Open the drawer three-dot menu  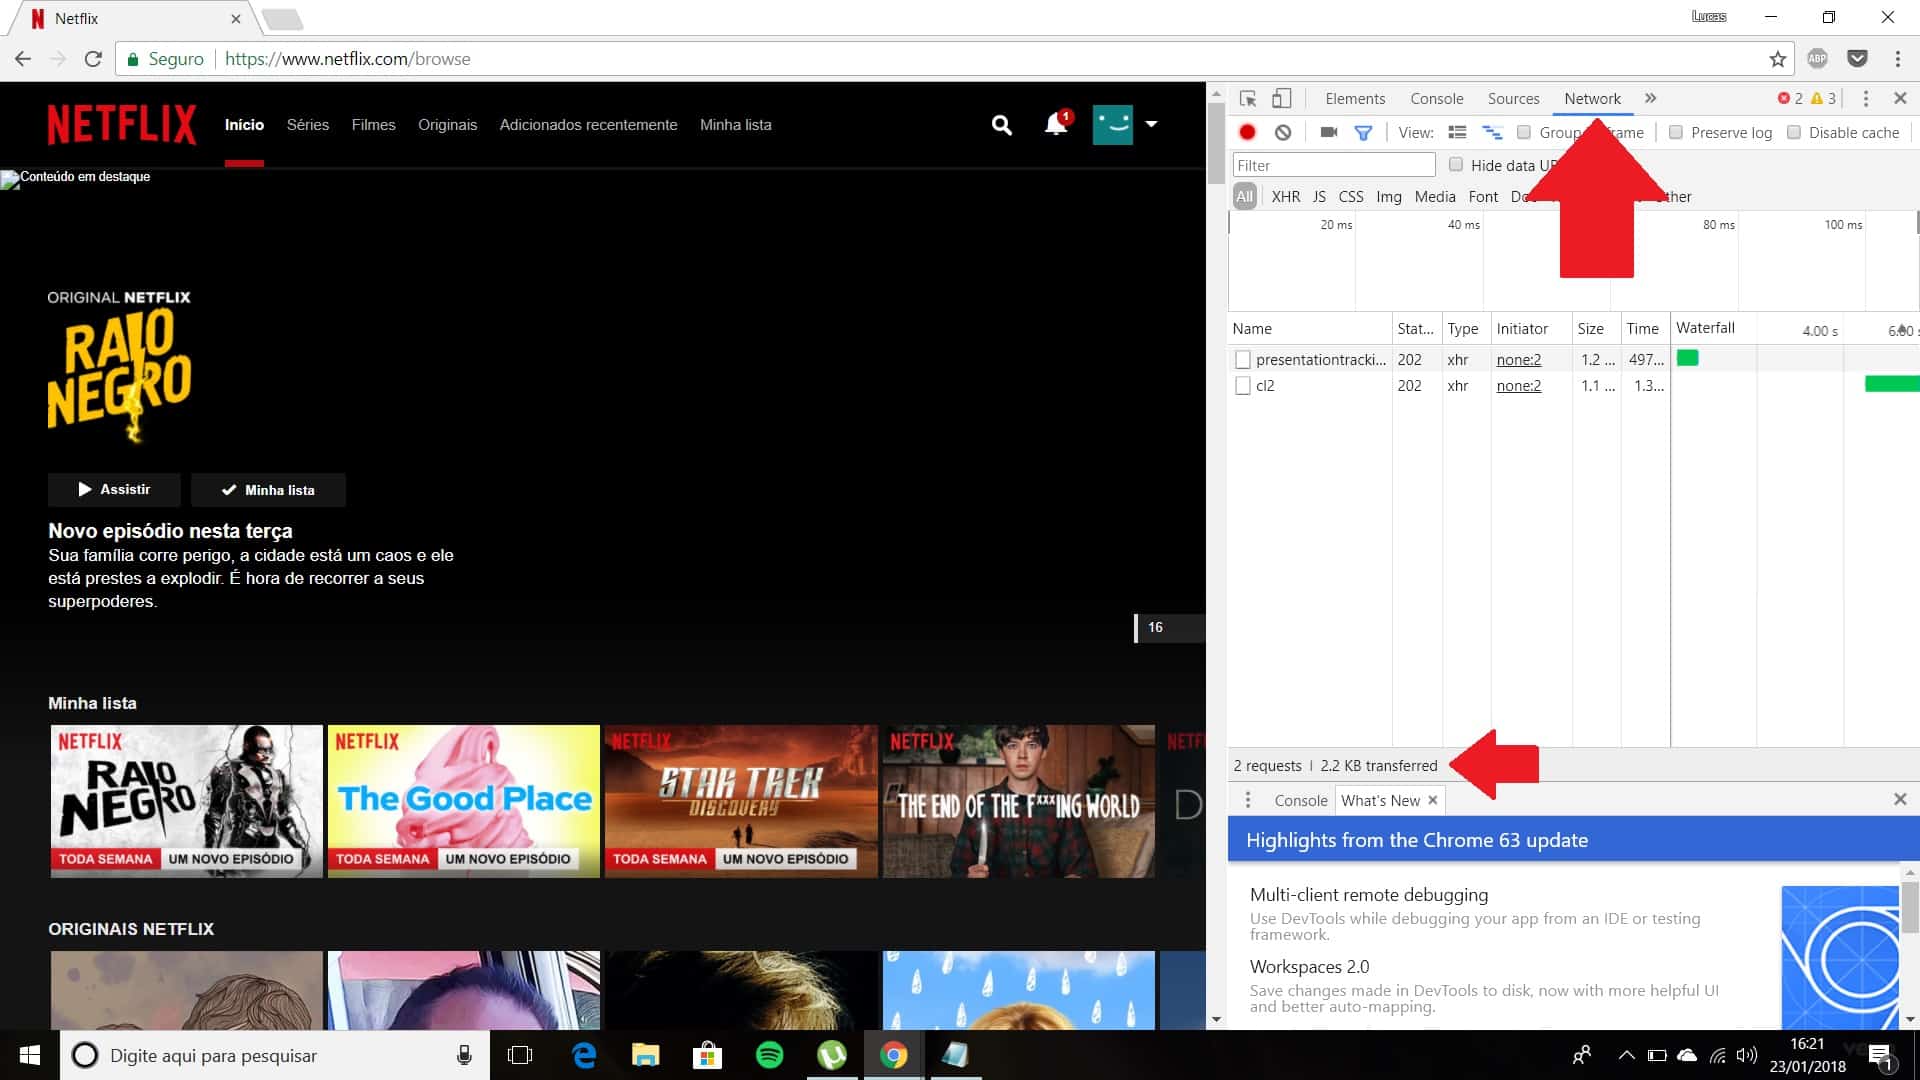1247,800
